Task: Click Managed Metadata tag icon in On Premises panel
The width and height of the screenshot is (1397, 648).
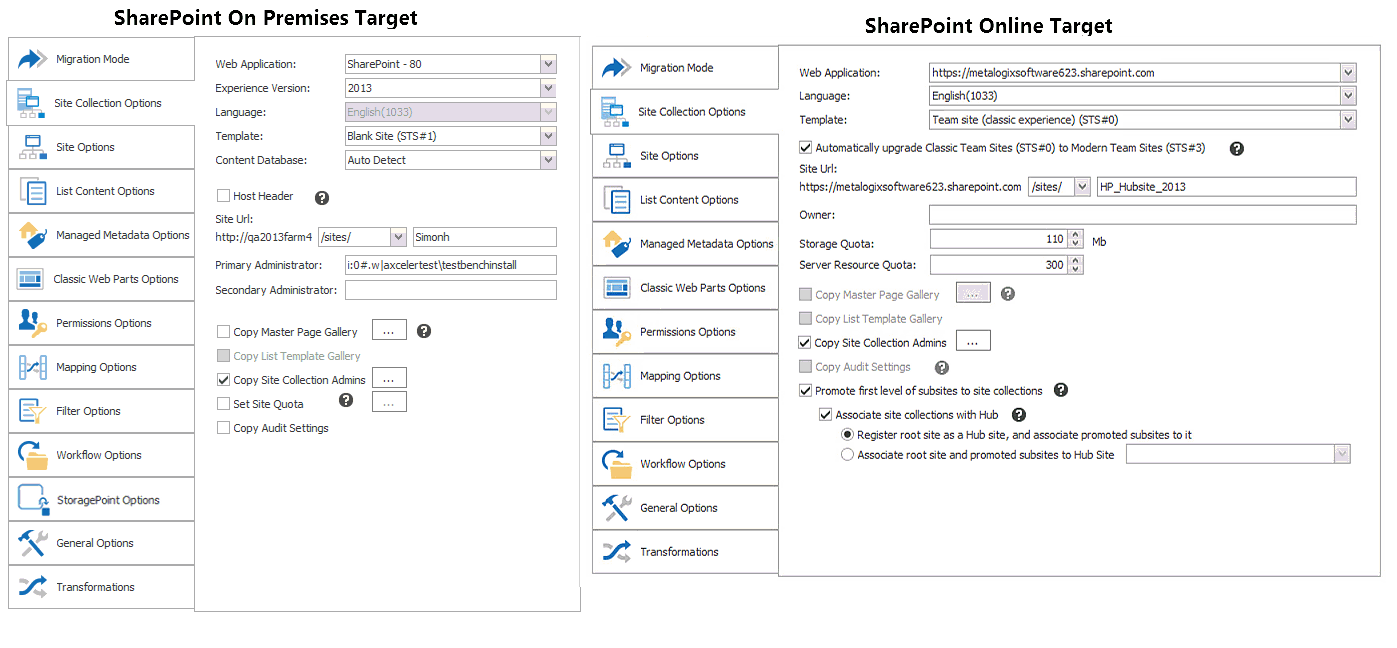Action: pyautogui.click(x=33, y=235)
